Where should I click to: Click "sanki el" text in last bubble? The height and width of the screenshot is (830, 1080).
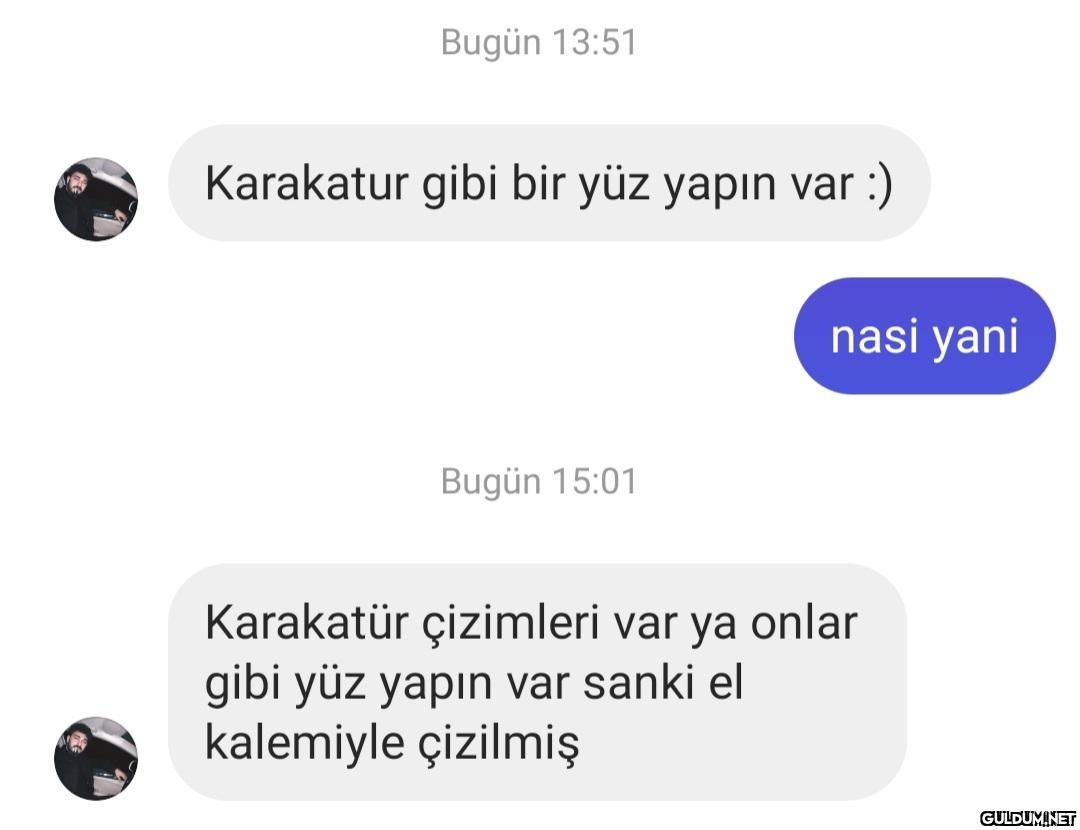[x=663, y=683]
